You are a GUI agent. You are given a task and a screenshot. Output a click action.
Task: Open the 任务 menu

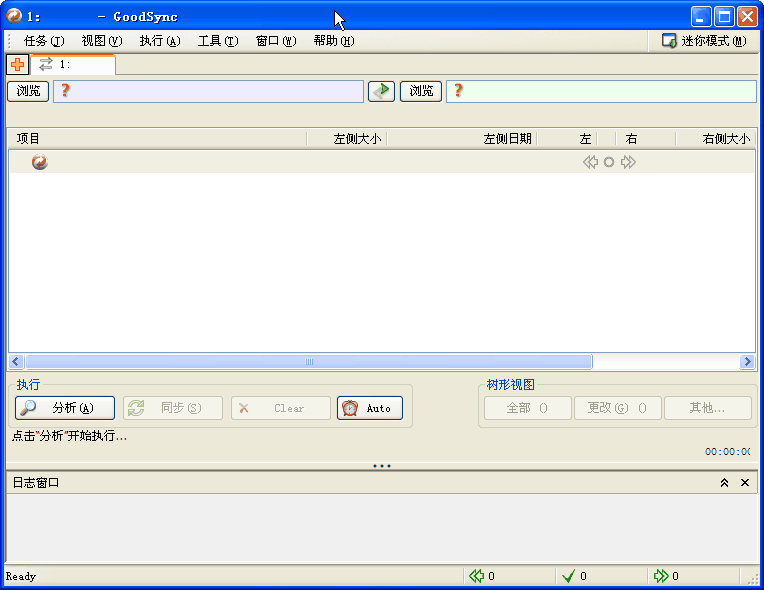pyautogui.click(x=43, y=41)
